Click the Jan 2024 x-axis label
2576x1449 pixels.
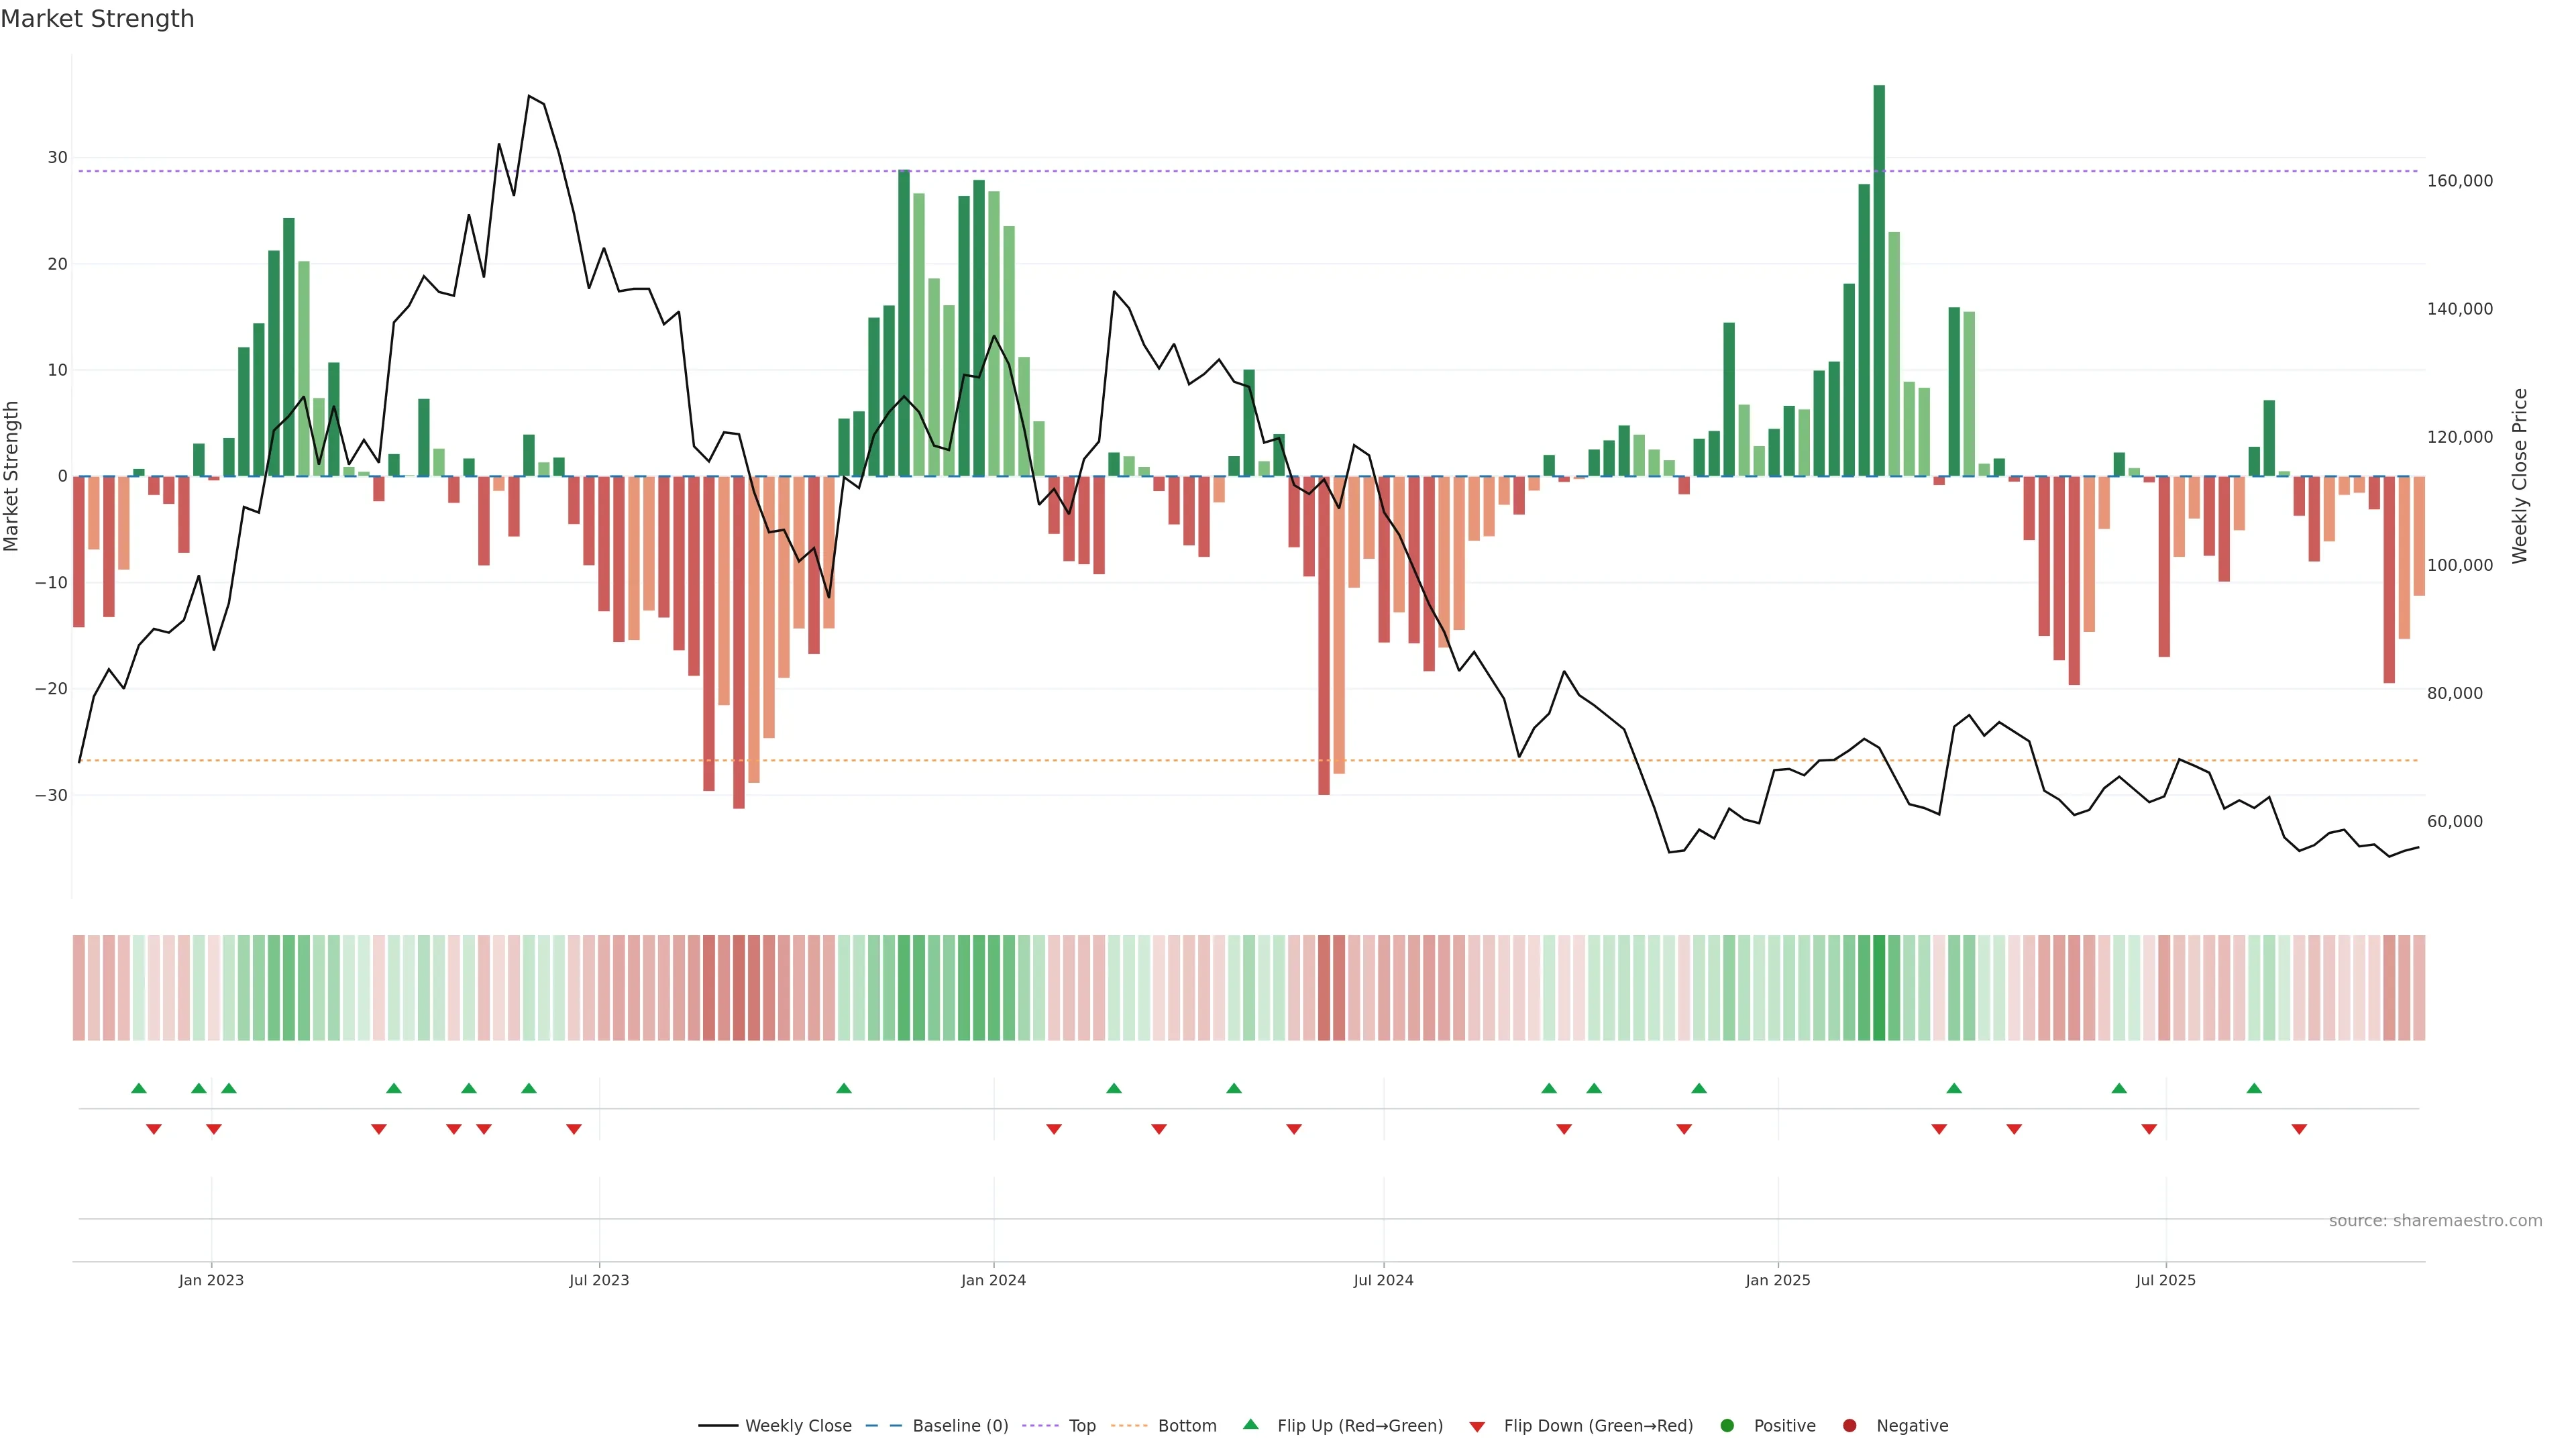coord(993,1280)
